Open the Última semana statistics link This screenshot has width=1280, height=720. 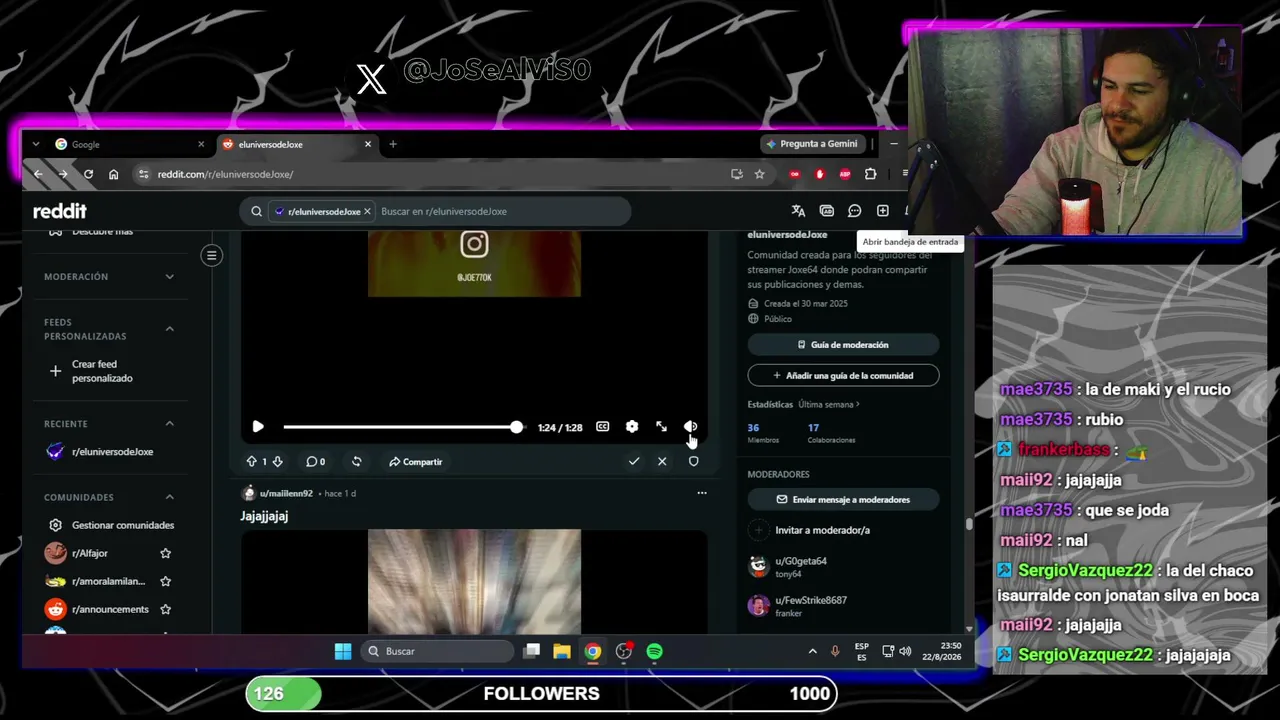[x=829, y=405]
